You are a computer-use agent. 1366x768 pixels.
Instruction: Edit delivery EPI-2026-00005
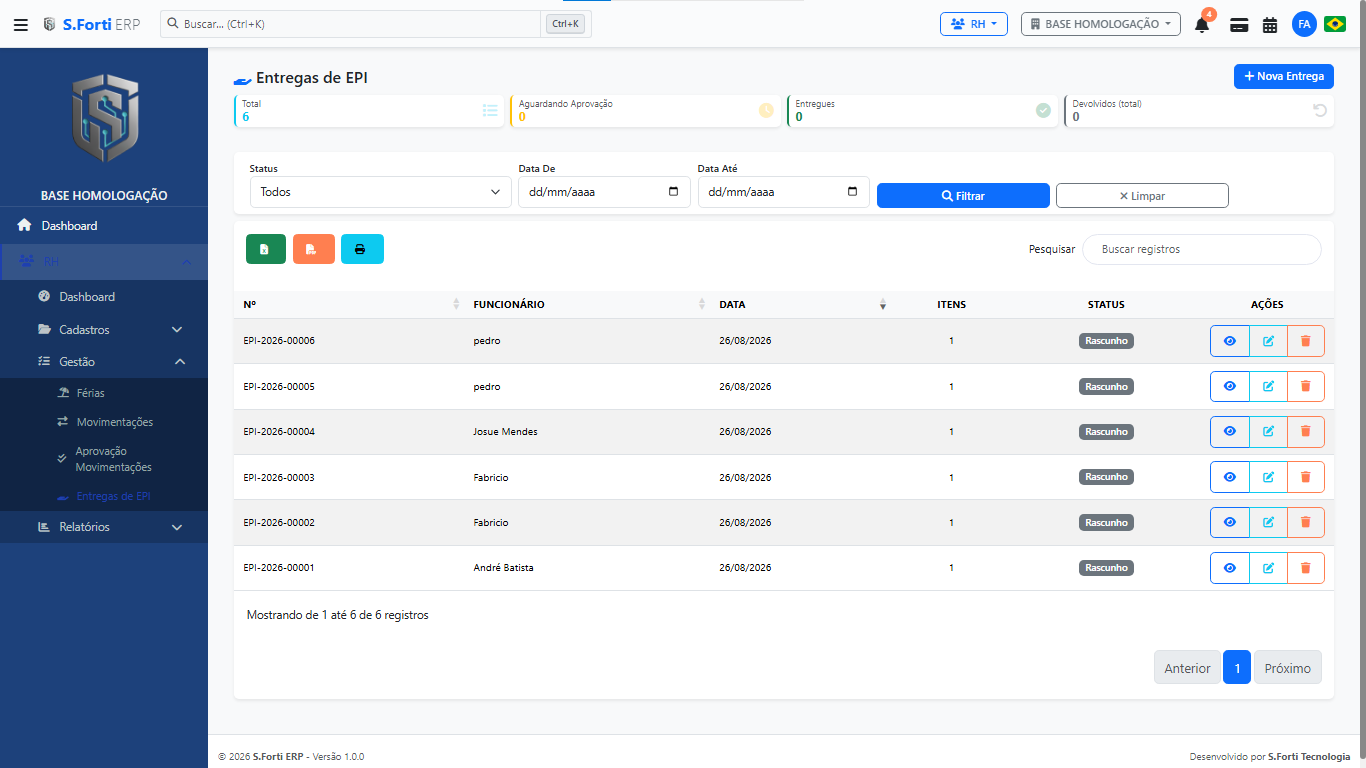tap(1268, 386)
